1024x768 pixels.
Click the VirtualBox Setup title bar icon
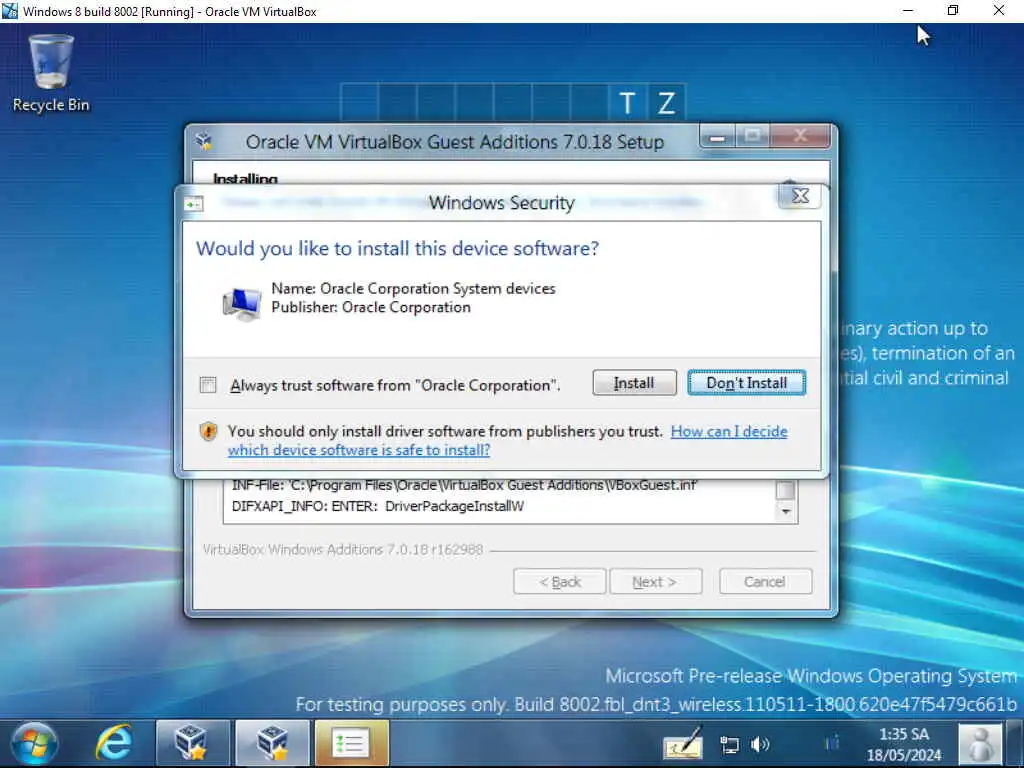tap(204, 141)
